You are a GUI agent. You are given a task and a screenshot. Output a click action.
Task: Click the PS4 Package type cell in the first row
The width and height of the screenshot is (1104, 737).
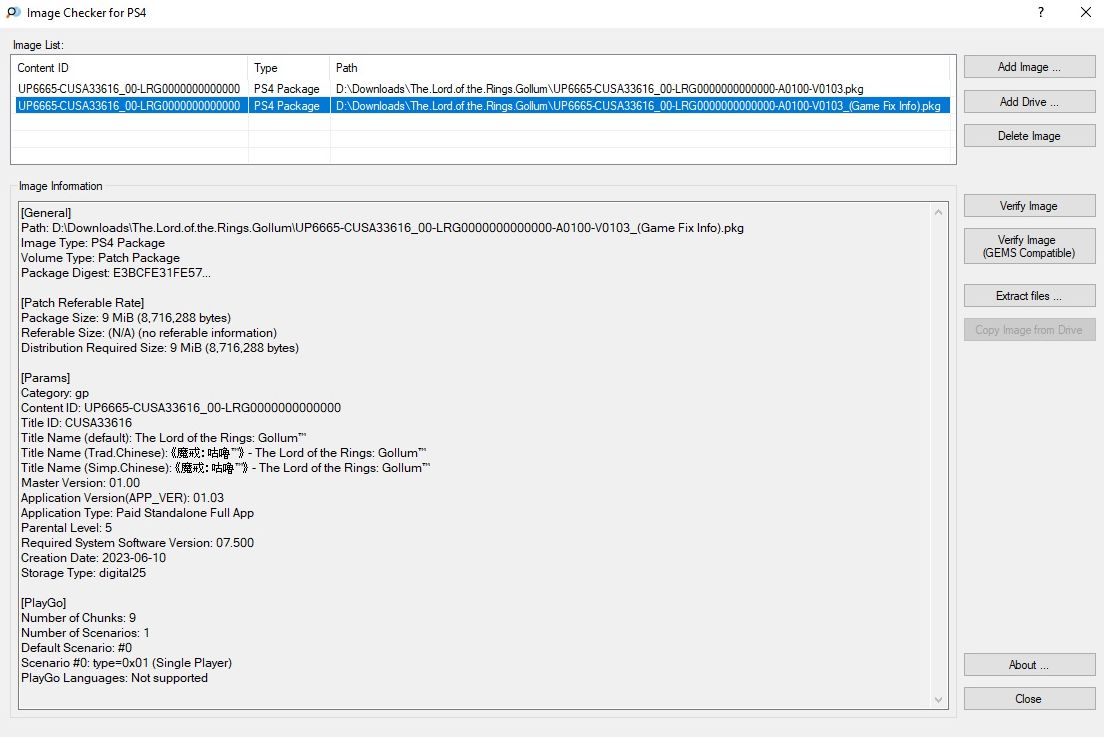click(287, 89)
